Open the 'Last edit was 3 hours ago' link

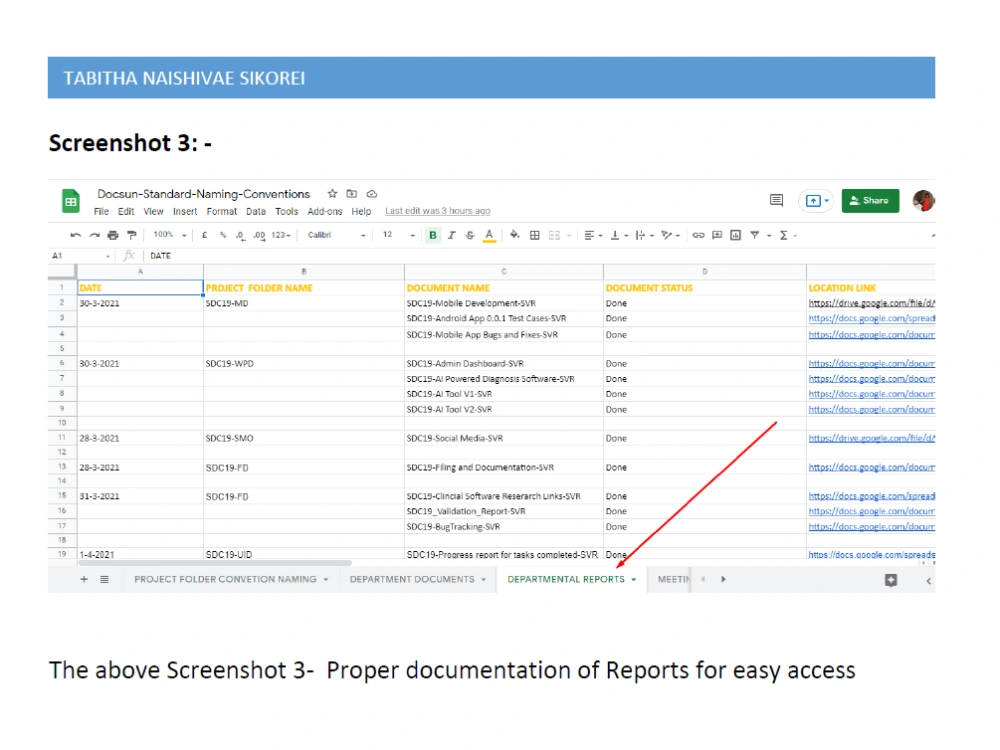(x=438, y=211)
